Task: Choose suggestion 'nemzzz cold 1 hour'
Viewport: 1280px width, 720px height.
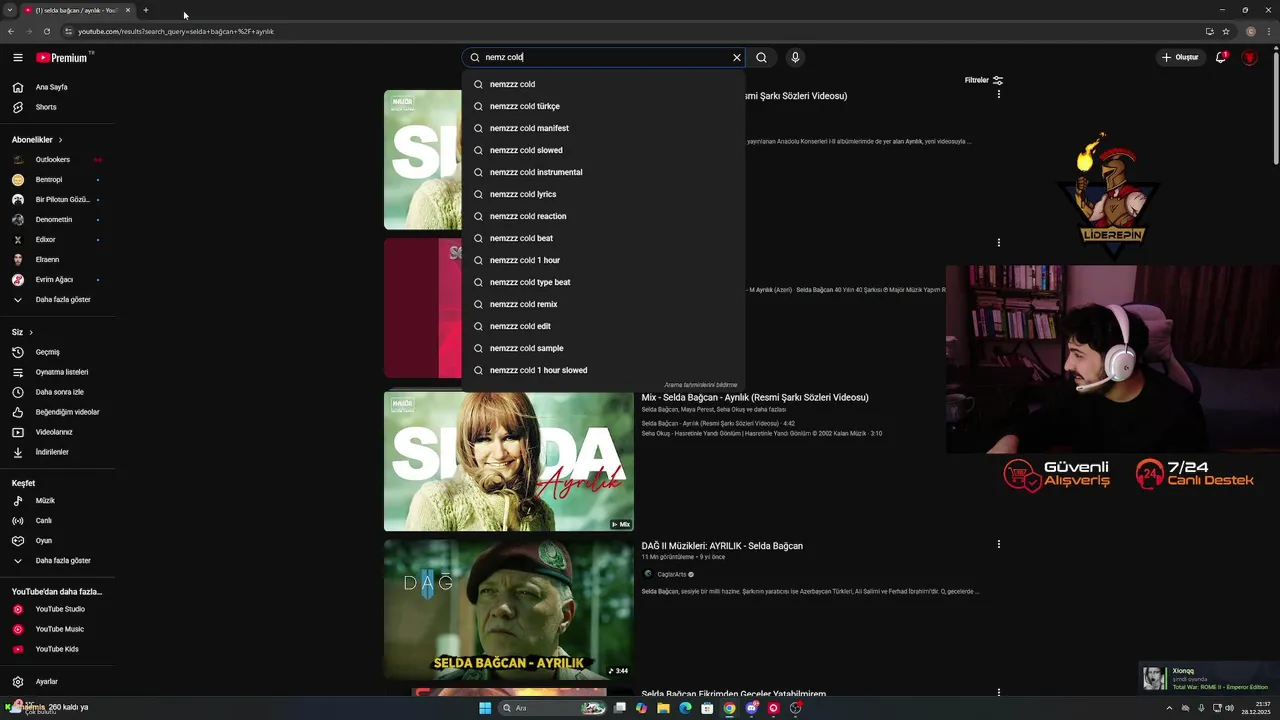Action: [x=604, y=260]
